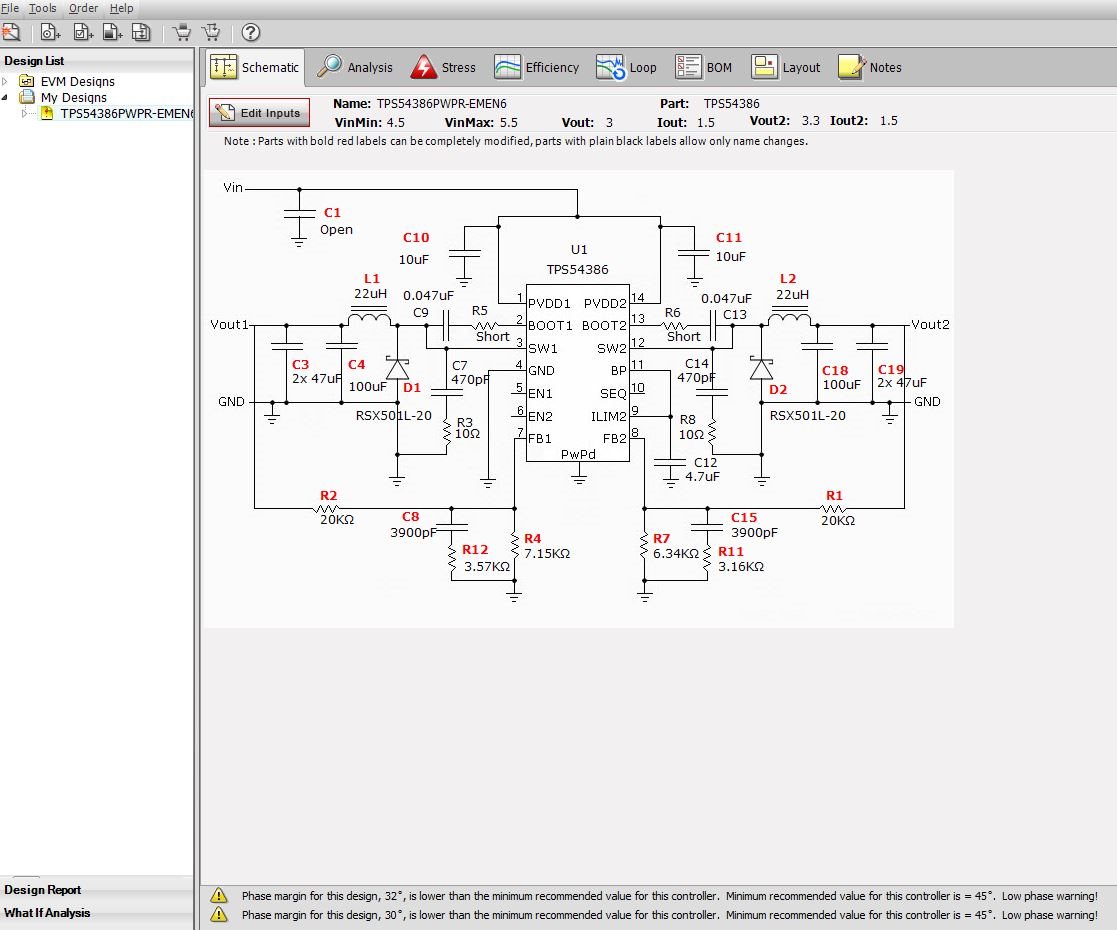Click the red C8 capacitor label

pyautogui.click(x=410, y=517)
